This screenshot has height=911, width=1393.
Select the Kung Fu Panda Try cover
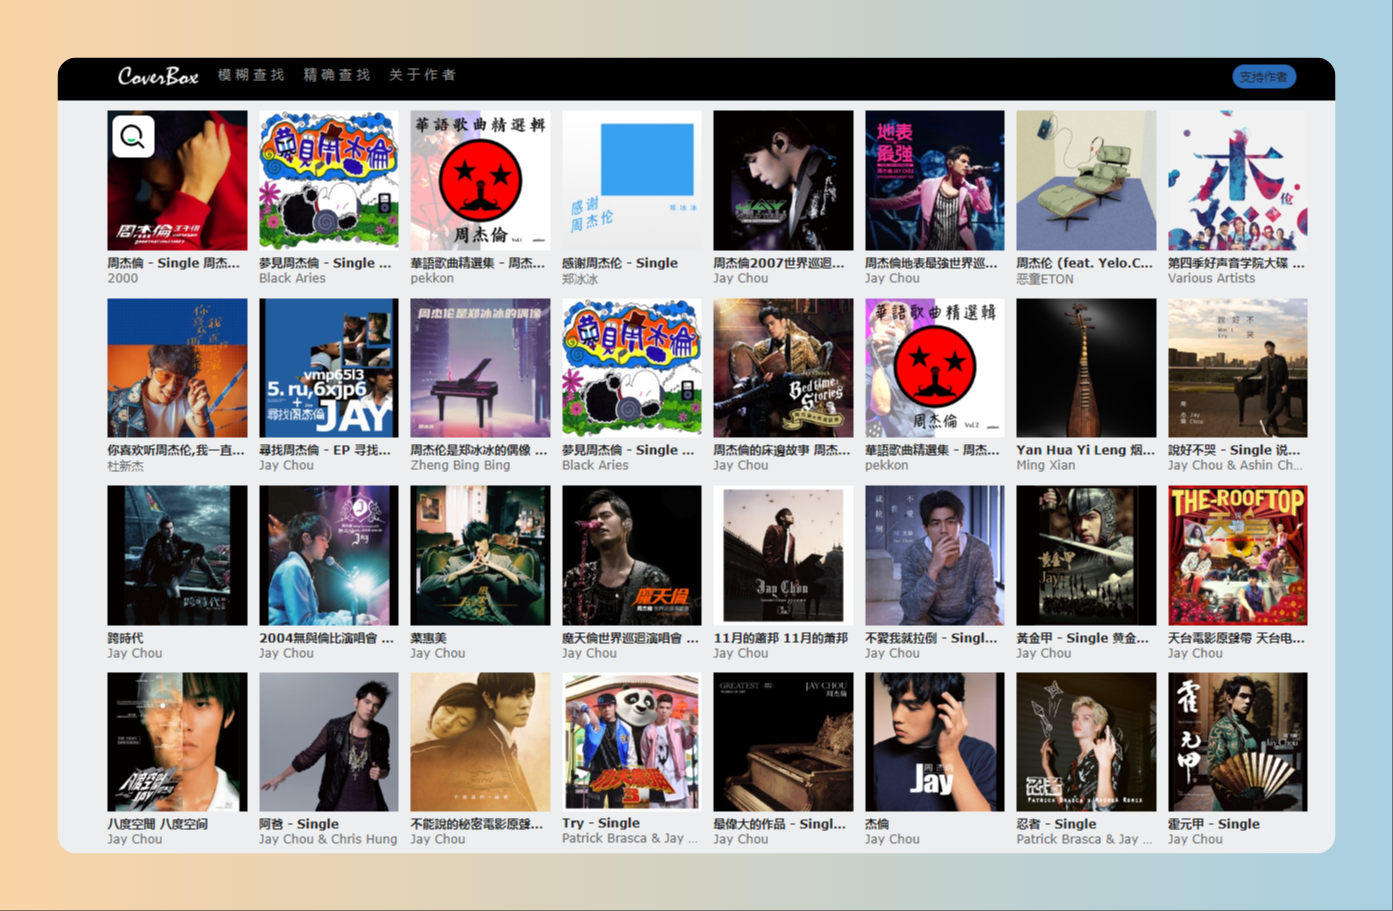click(x=631, y=741)
